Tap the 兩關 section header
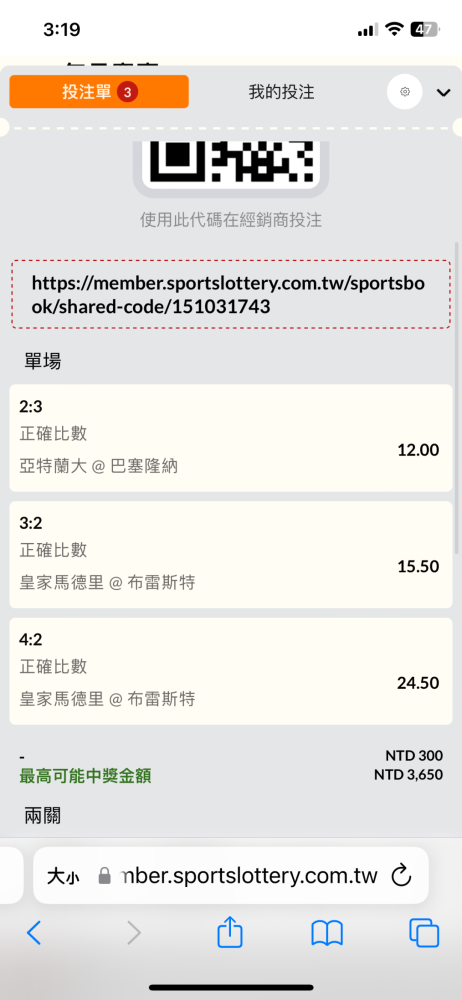462x1000 pixels. (x=43, y=814)
